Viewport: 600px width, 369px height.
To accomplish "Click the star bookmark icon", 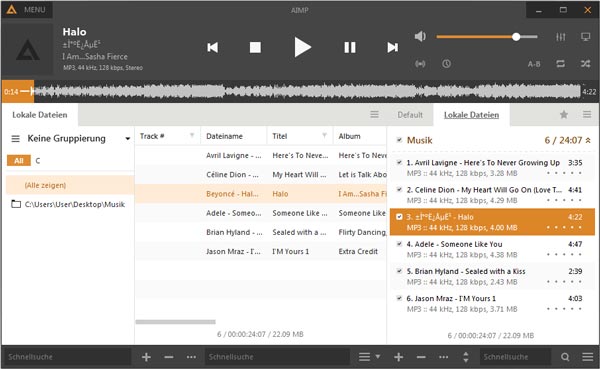I will [x=564, y=114].
